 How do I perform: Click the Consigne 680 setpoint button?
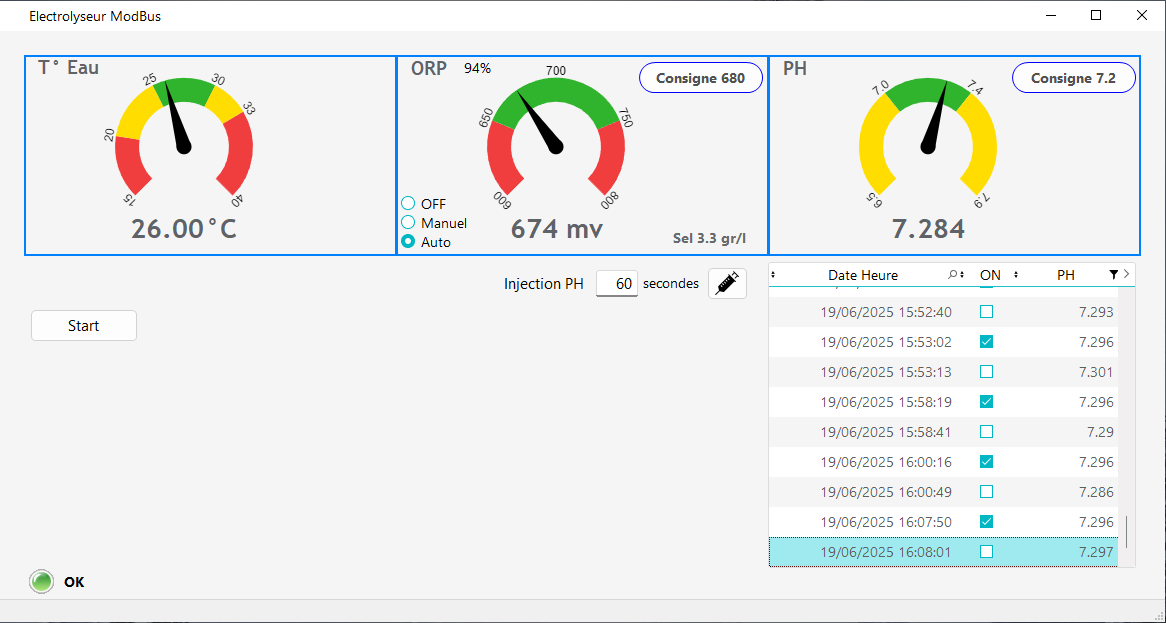700,78
